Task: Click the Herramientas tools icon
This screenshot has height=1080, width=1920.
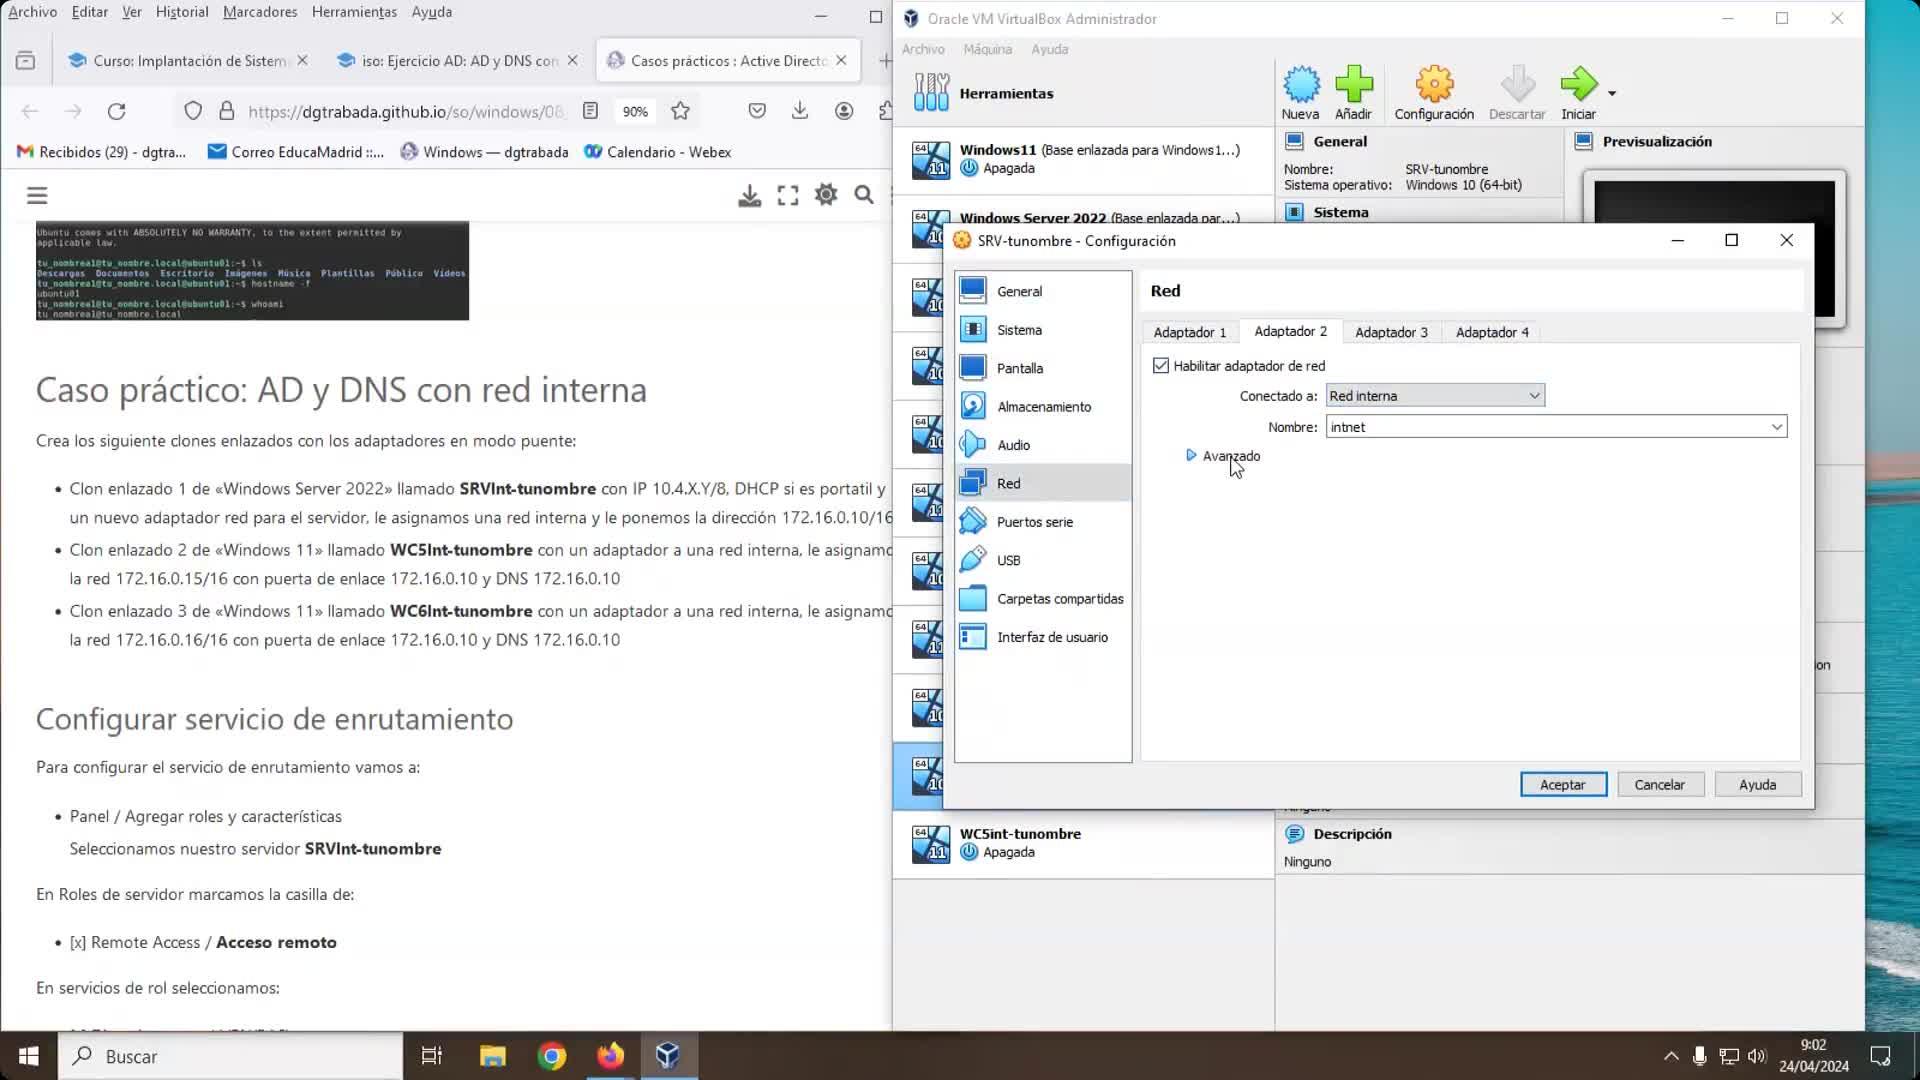Action: click(931, 93)
